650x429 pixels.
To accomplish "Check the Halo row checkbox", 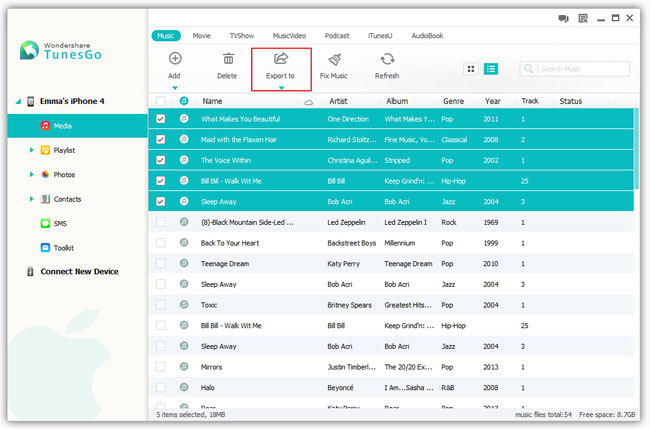I will click(160, 388).
